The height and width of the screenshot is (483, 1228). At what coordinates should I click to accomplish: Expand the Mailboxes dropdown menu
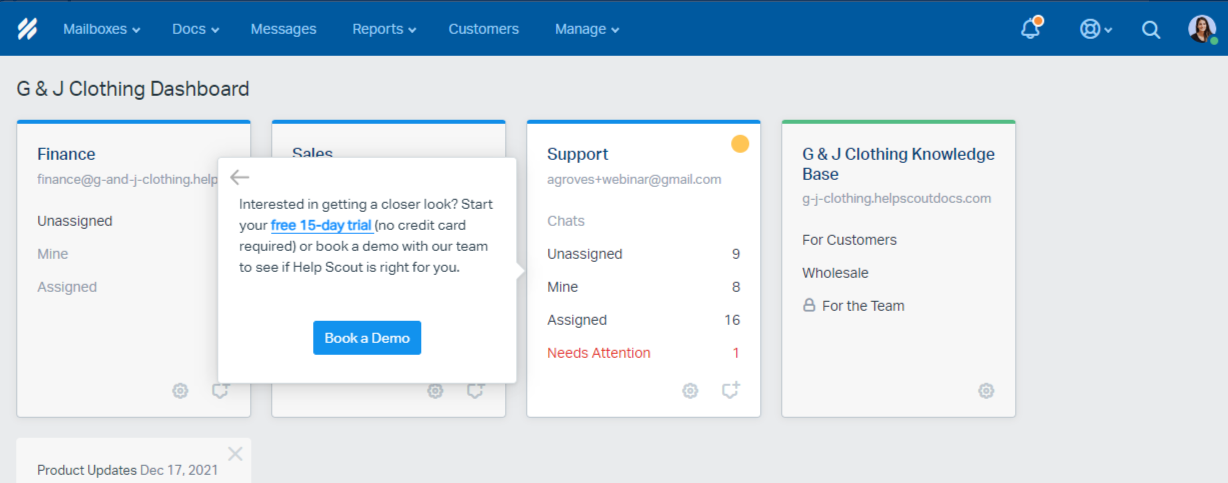101,29
